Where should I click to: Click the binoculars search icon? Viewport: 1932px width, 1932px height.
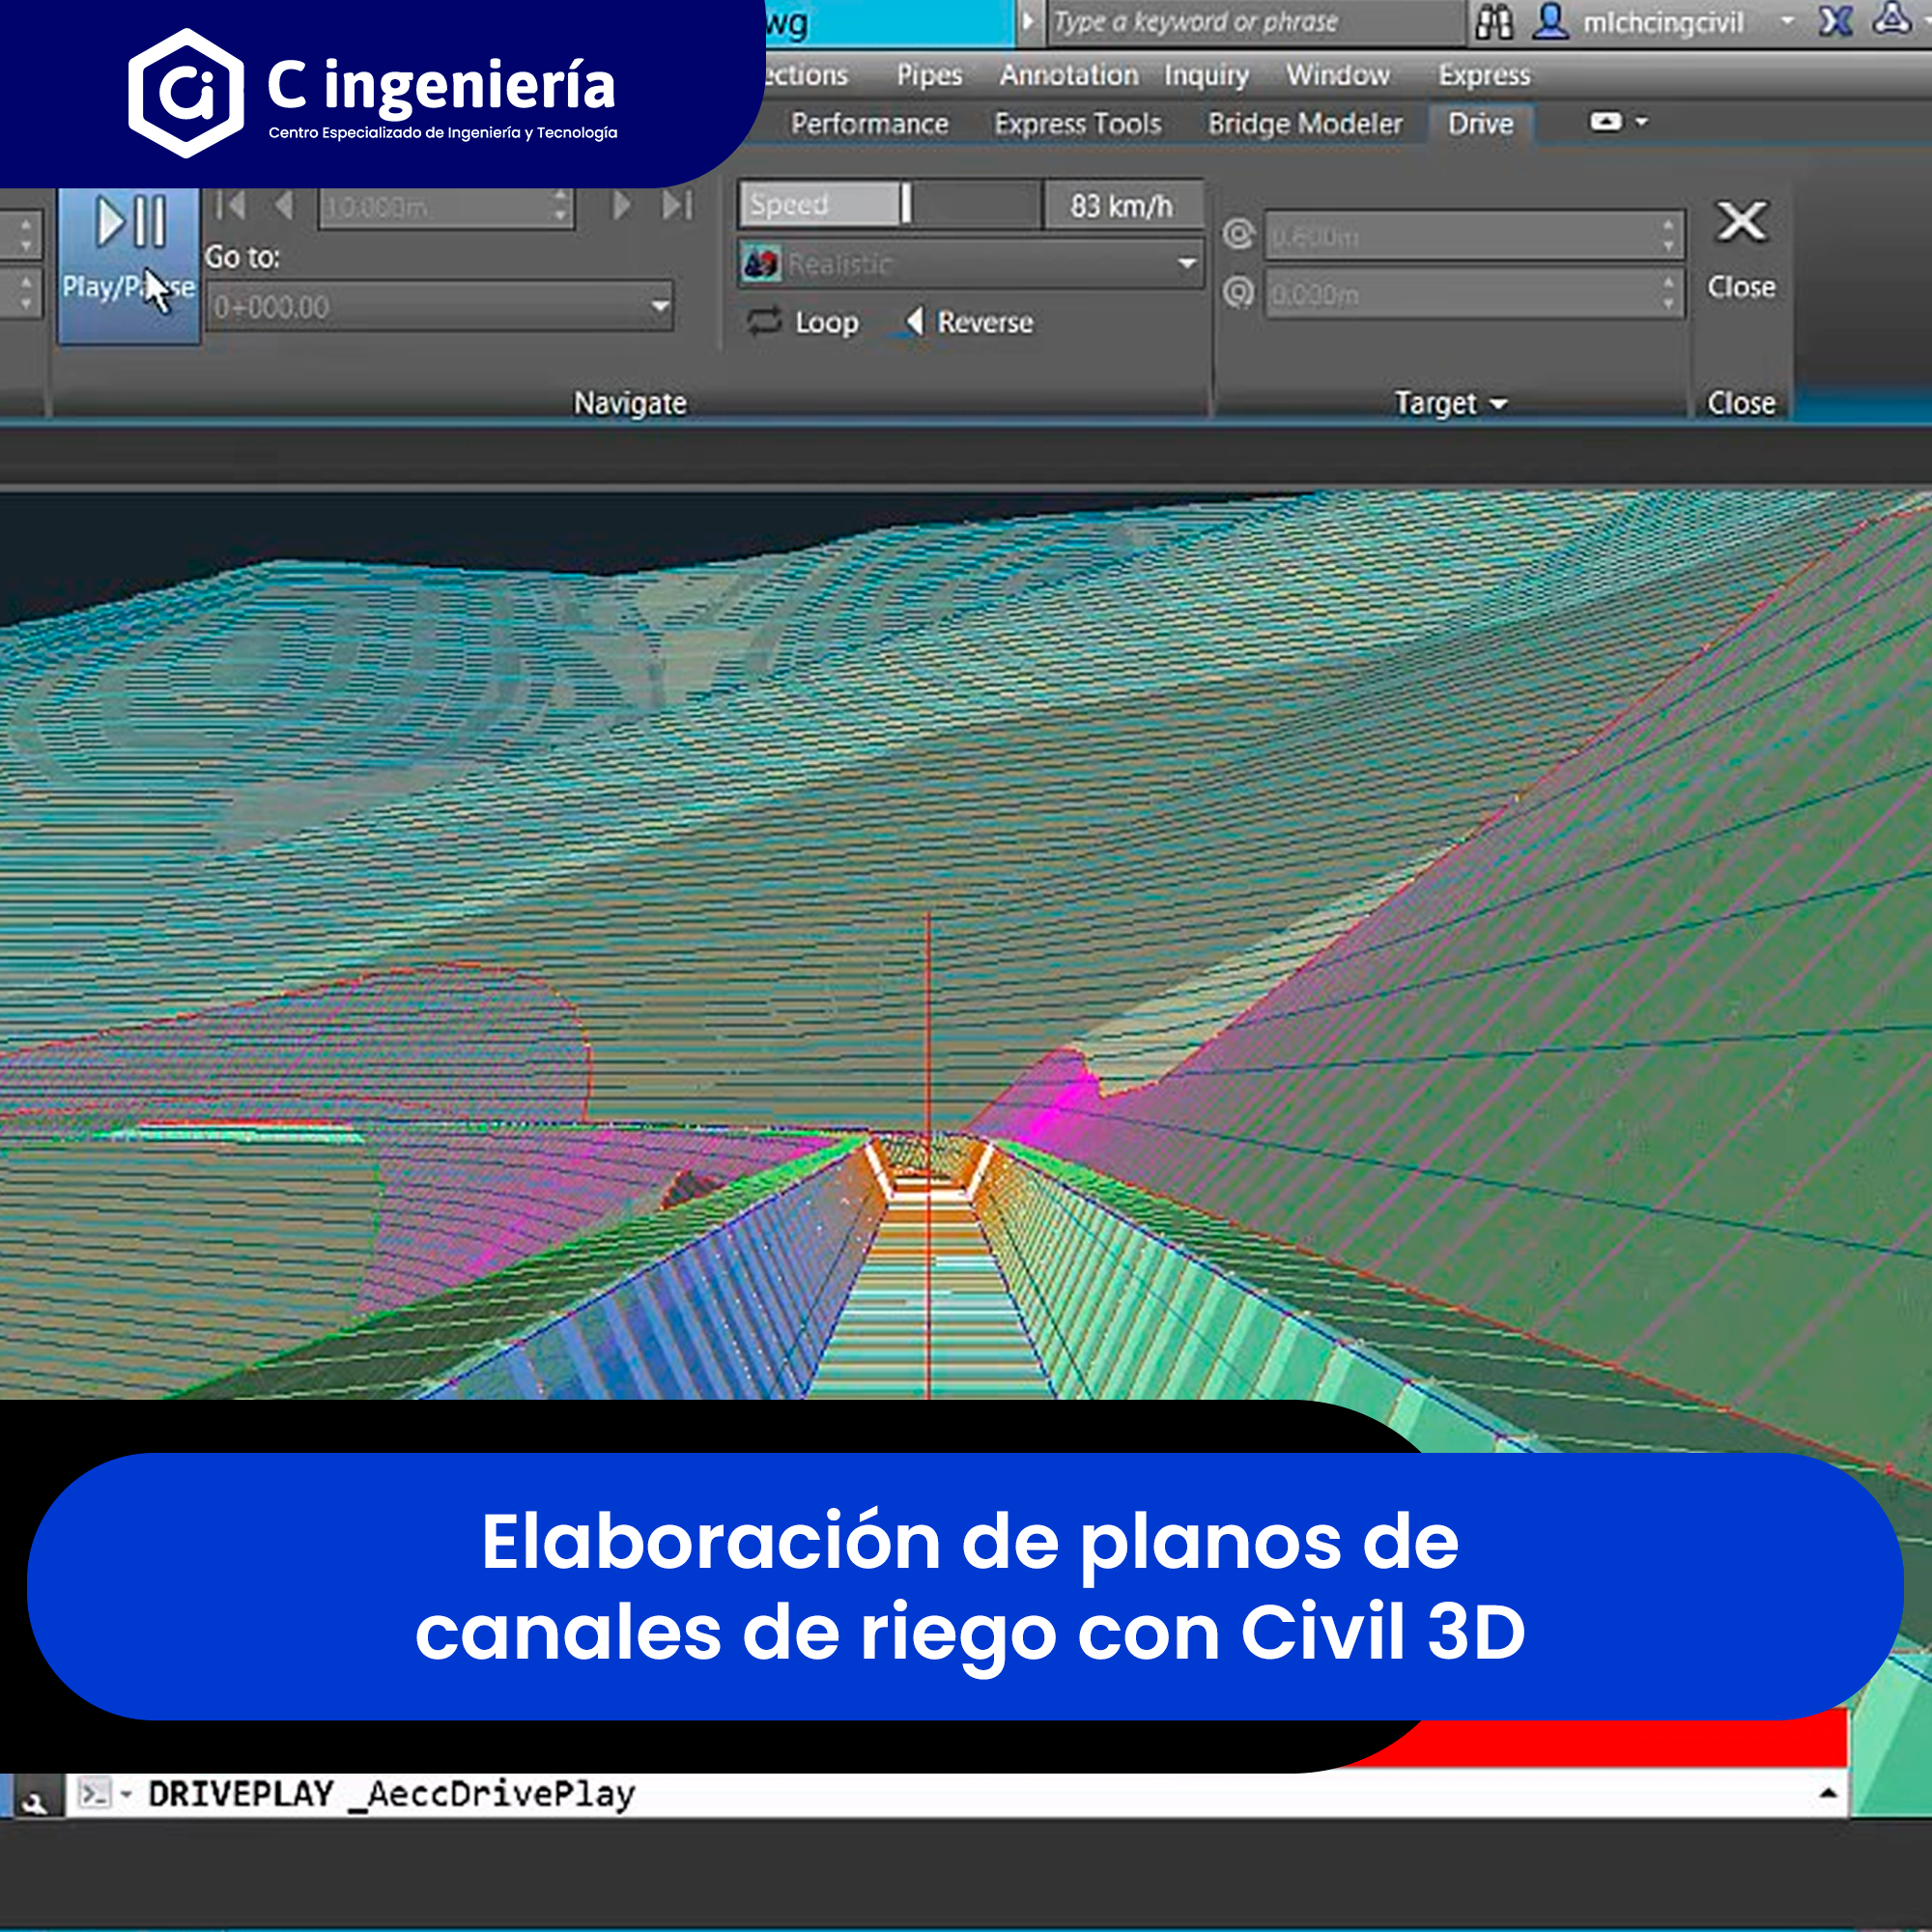pyautogui.click(x=1494, y=22)
